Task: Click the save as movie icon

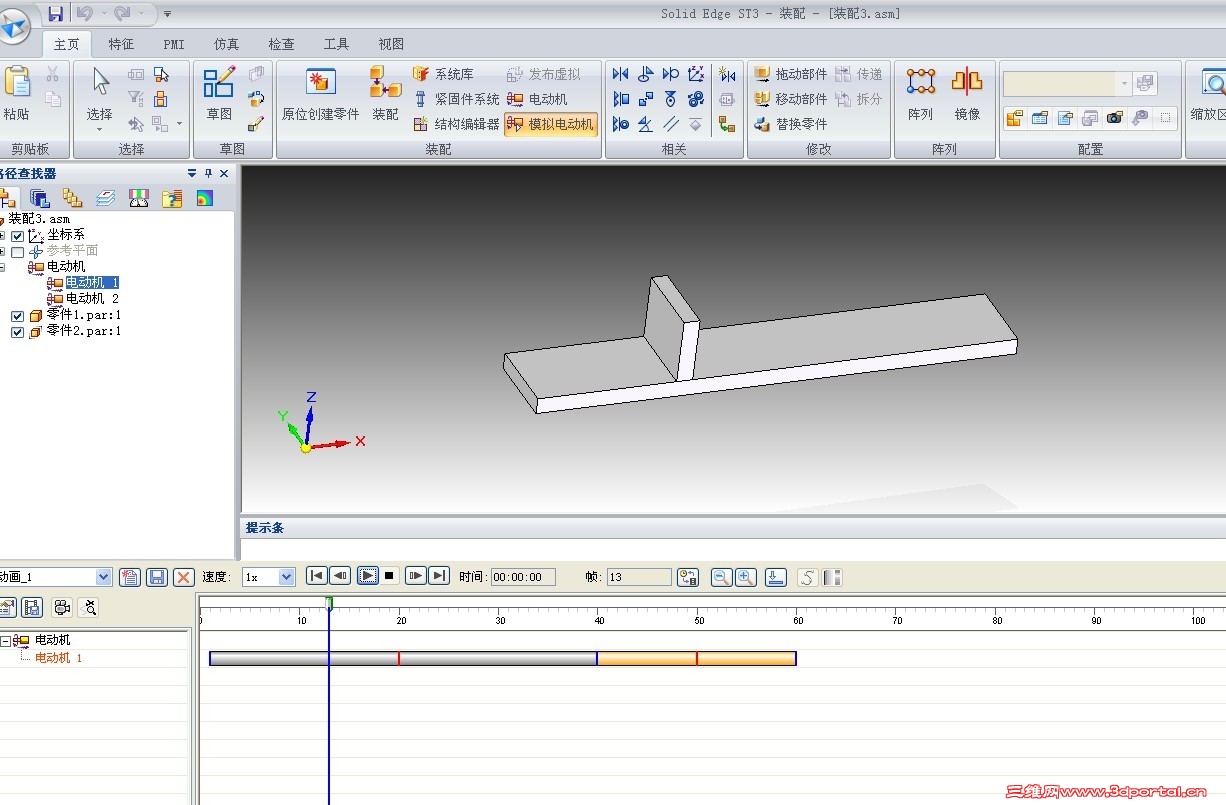Action: [x=31, y=607]
